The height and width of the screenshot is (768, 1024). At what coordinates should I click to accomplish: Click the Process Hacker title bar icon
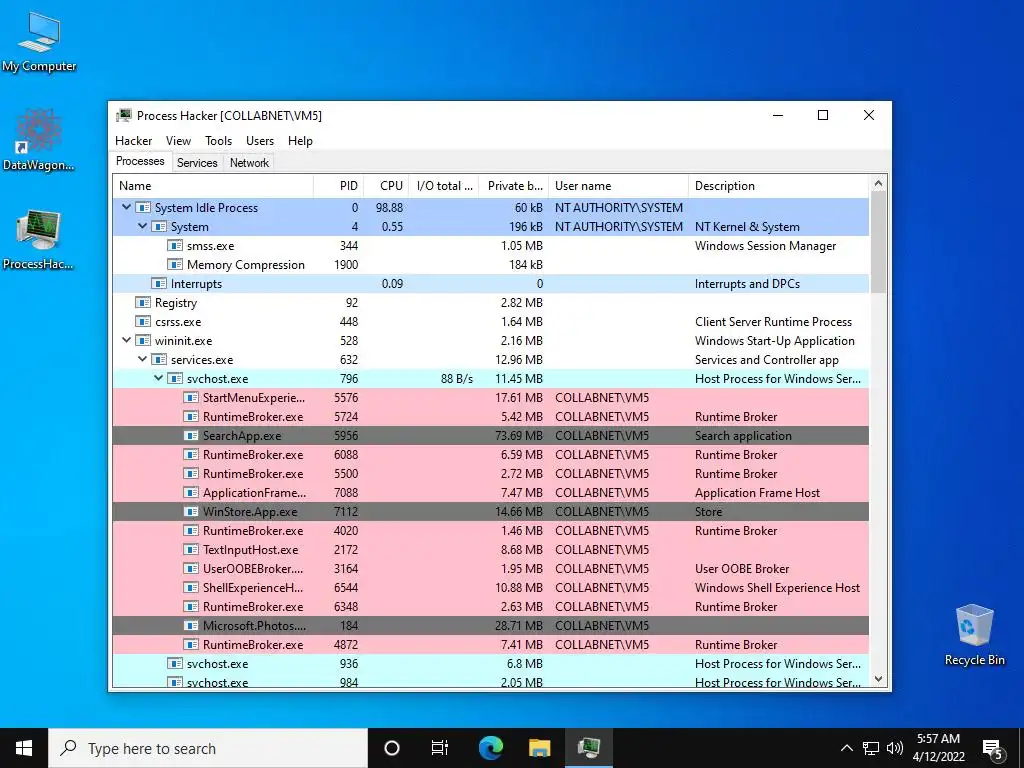[123, 116]
